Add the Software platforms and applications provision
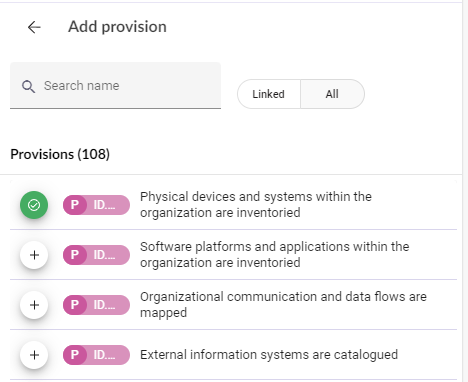Screen dimensions: 468x382 pyautogui.click(x=34, y=255)
